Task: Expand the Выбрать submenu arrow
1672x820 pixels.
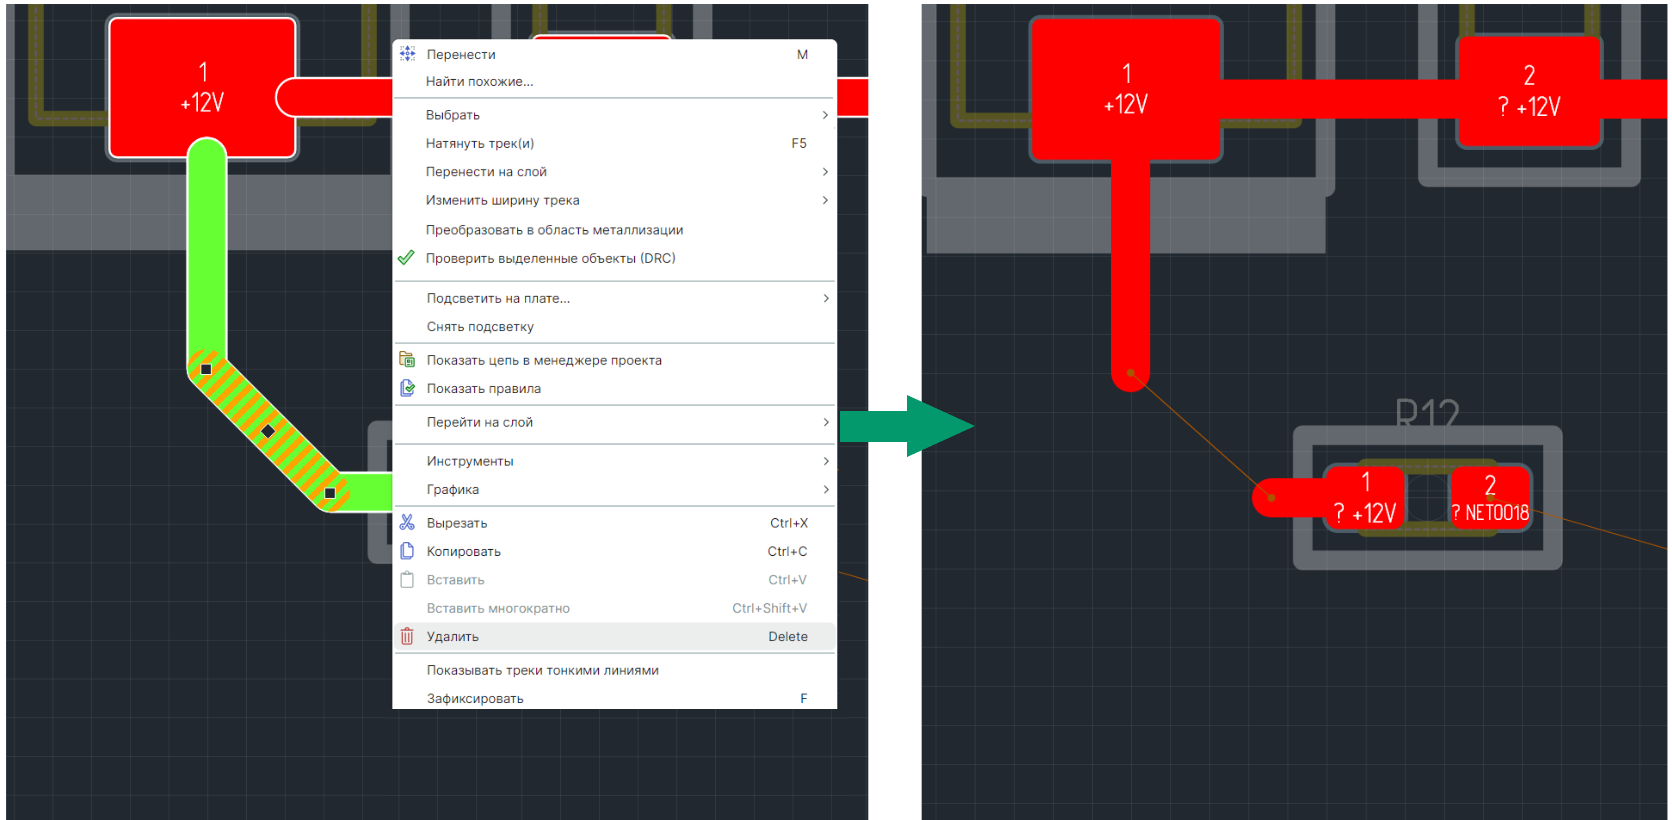Action: (x=824, y=115)
